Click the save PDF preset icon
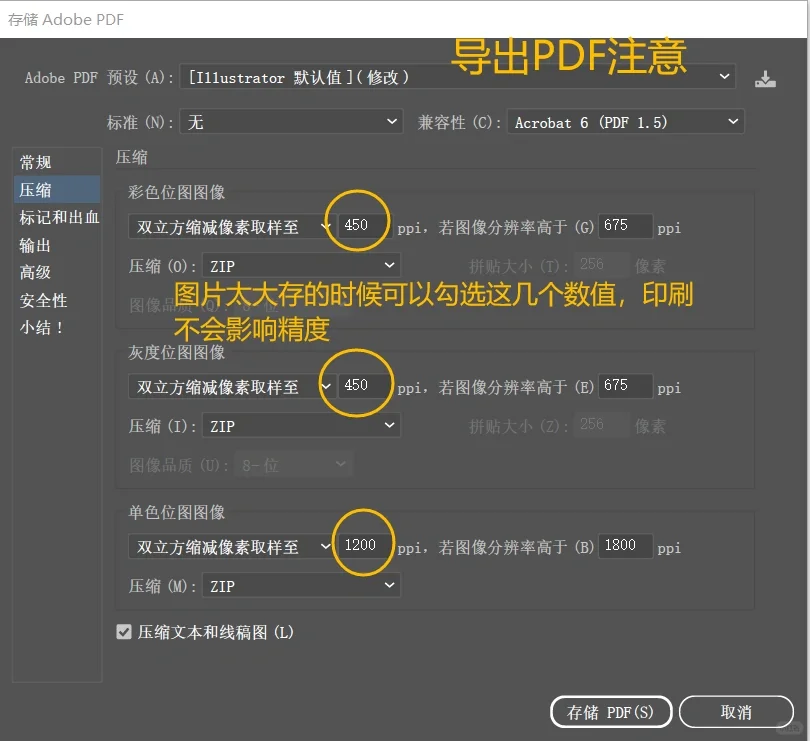 [x=765, y=77]
